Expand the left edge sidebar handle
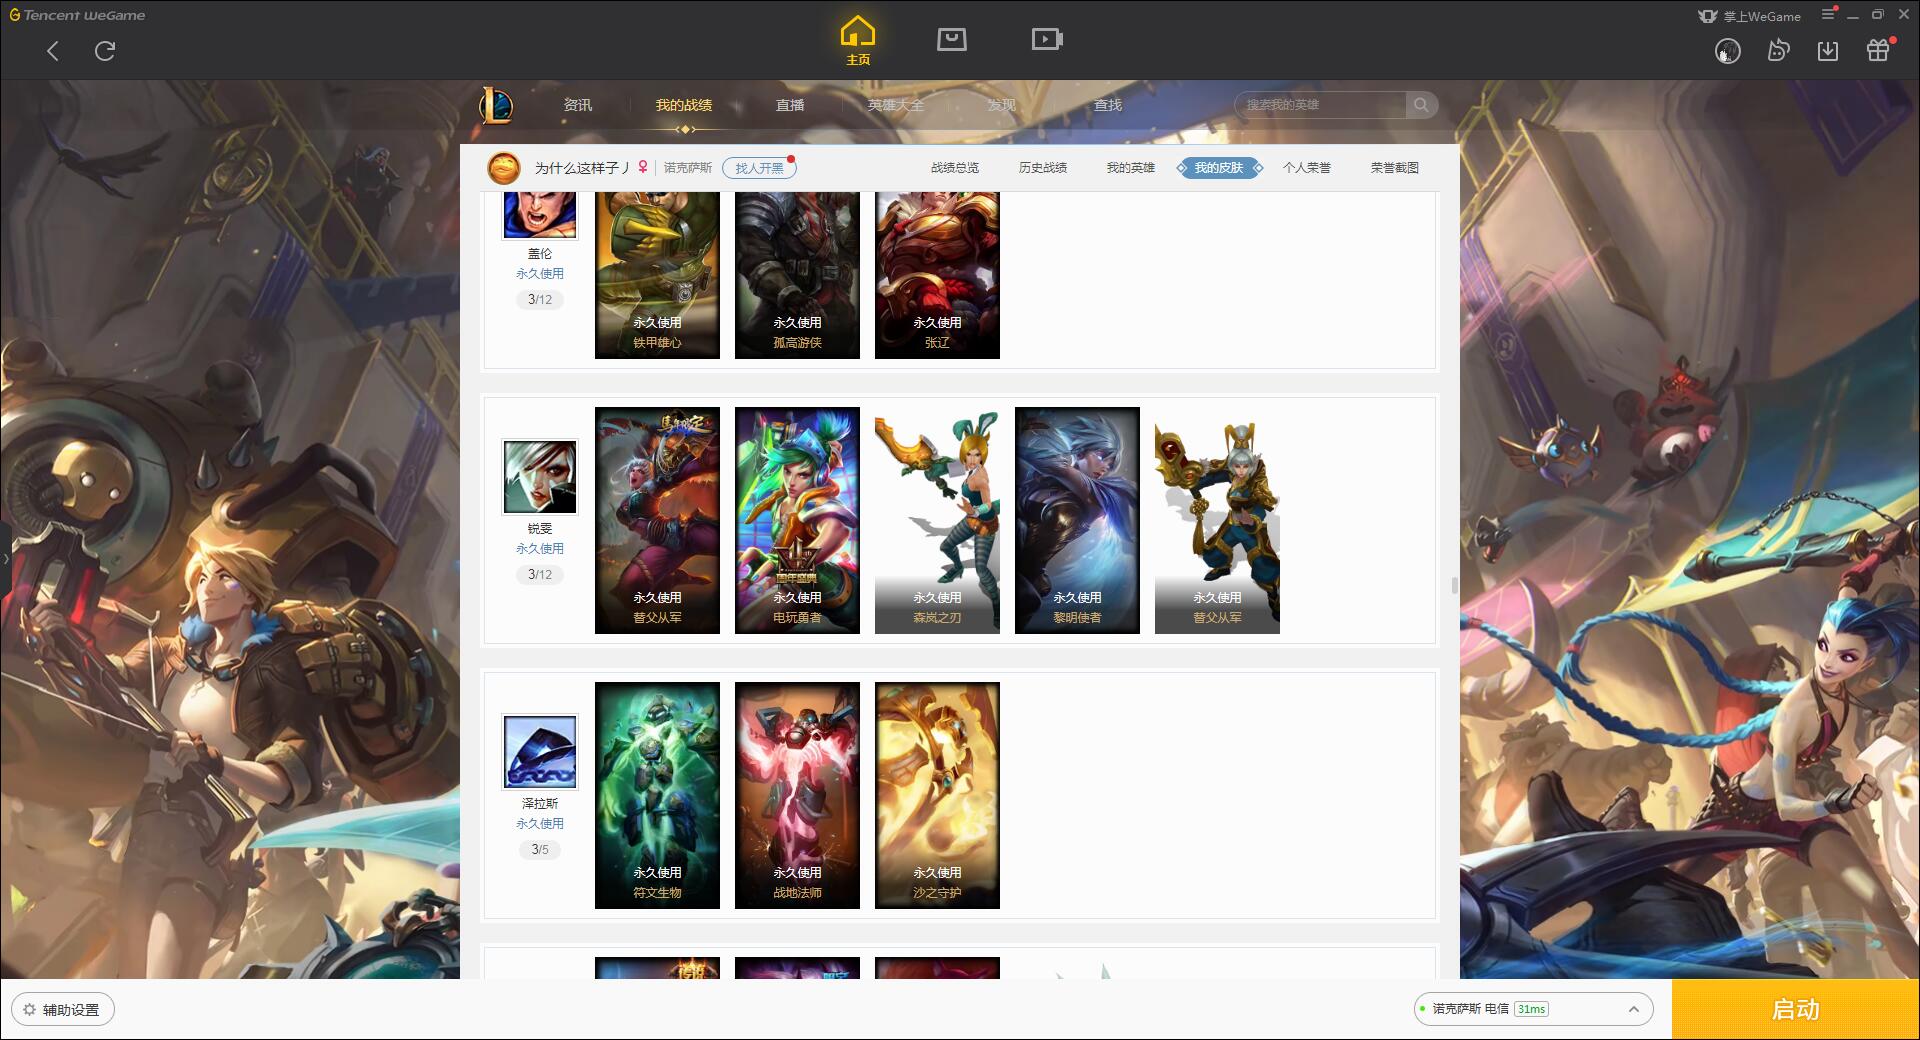The width and height of the screenshot is (1920, 1040). [x=5, y=558]
